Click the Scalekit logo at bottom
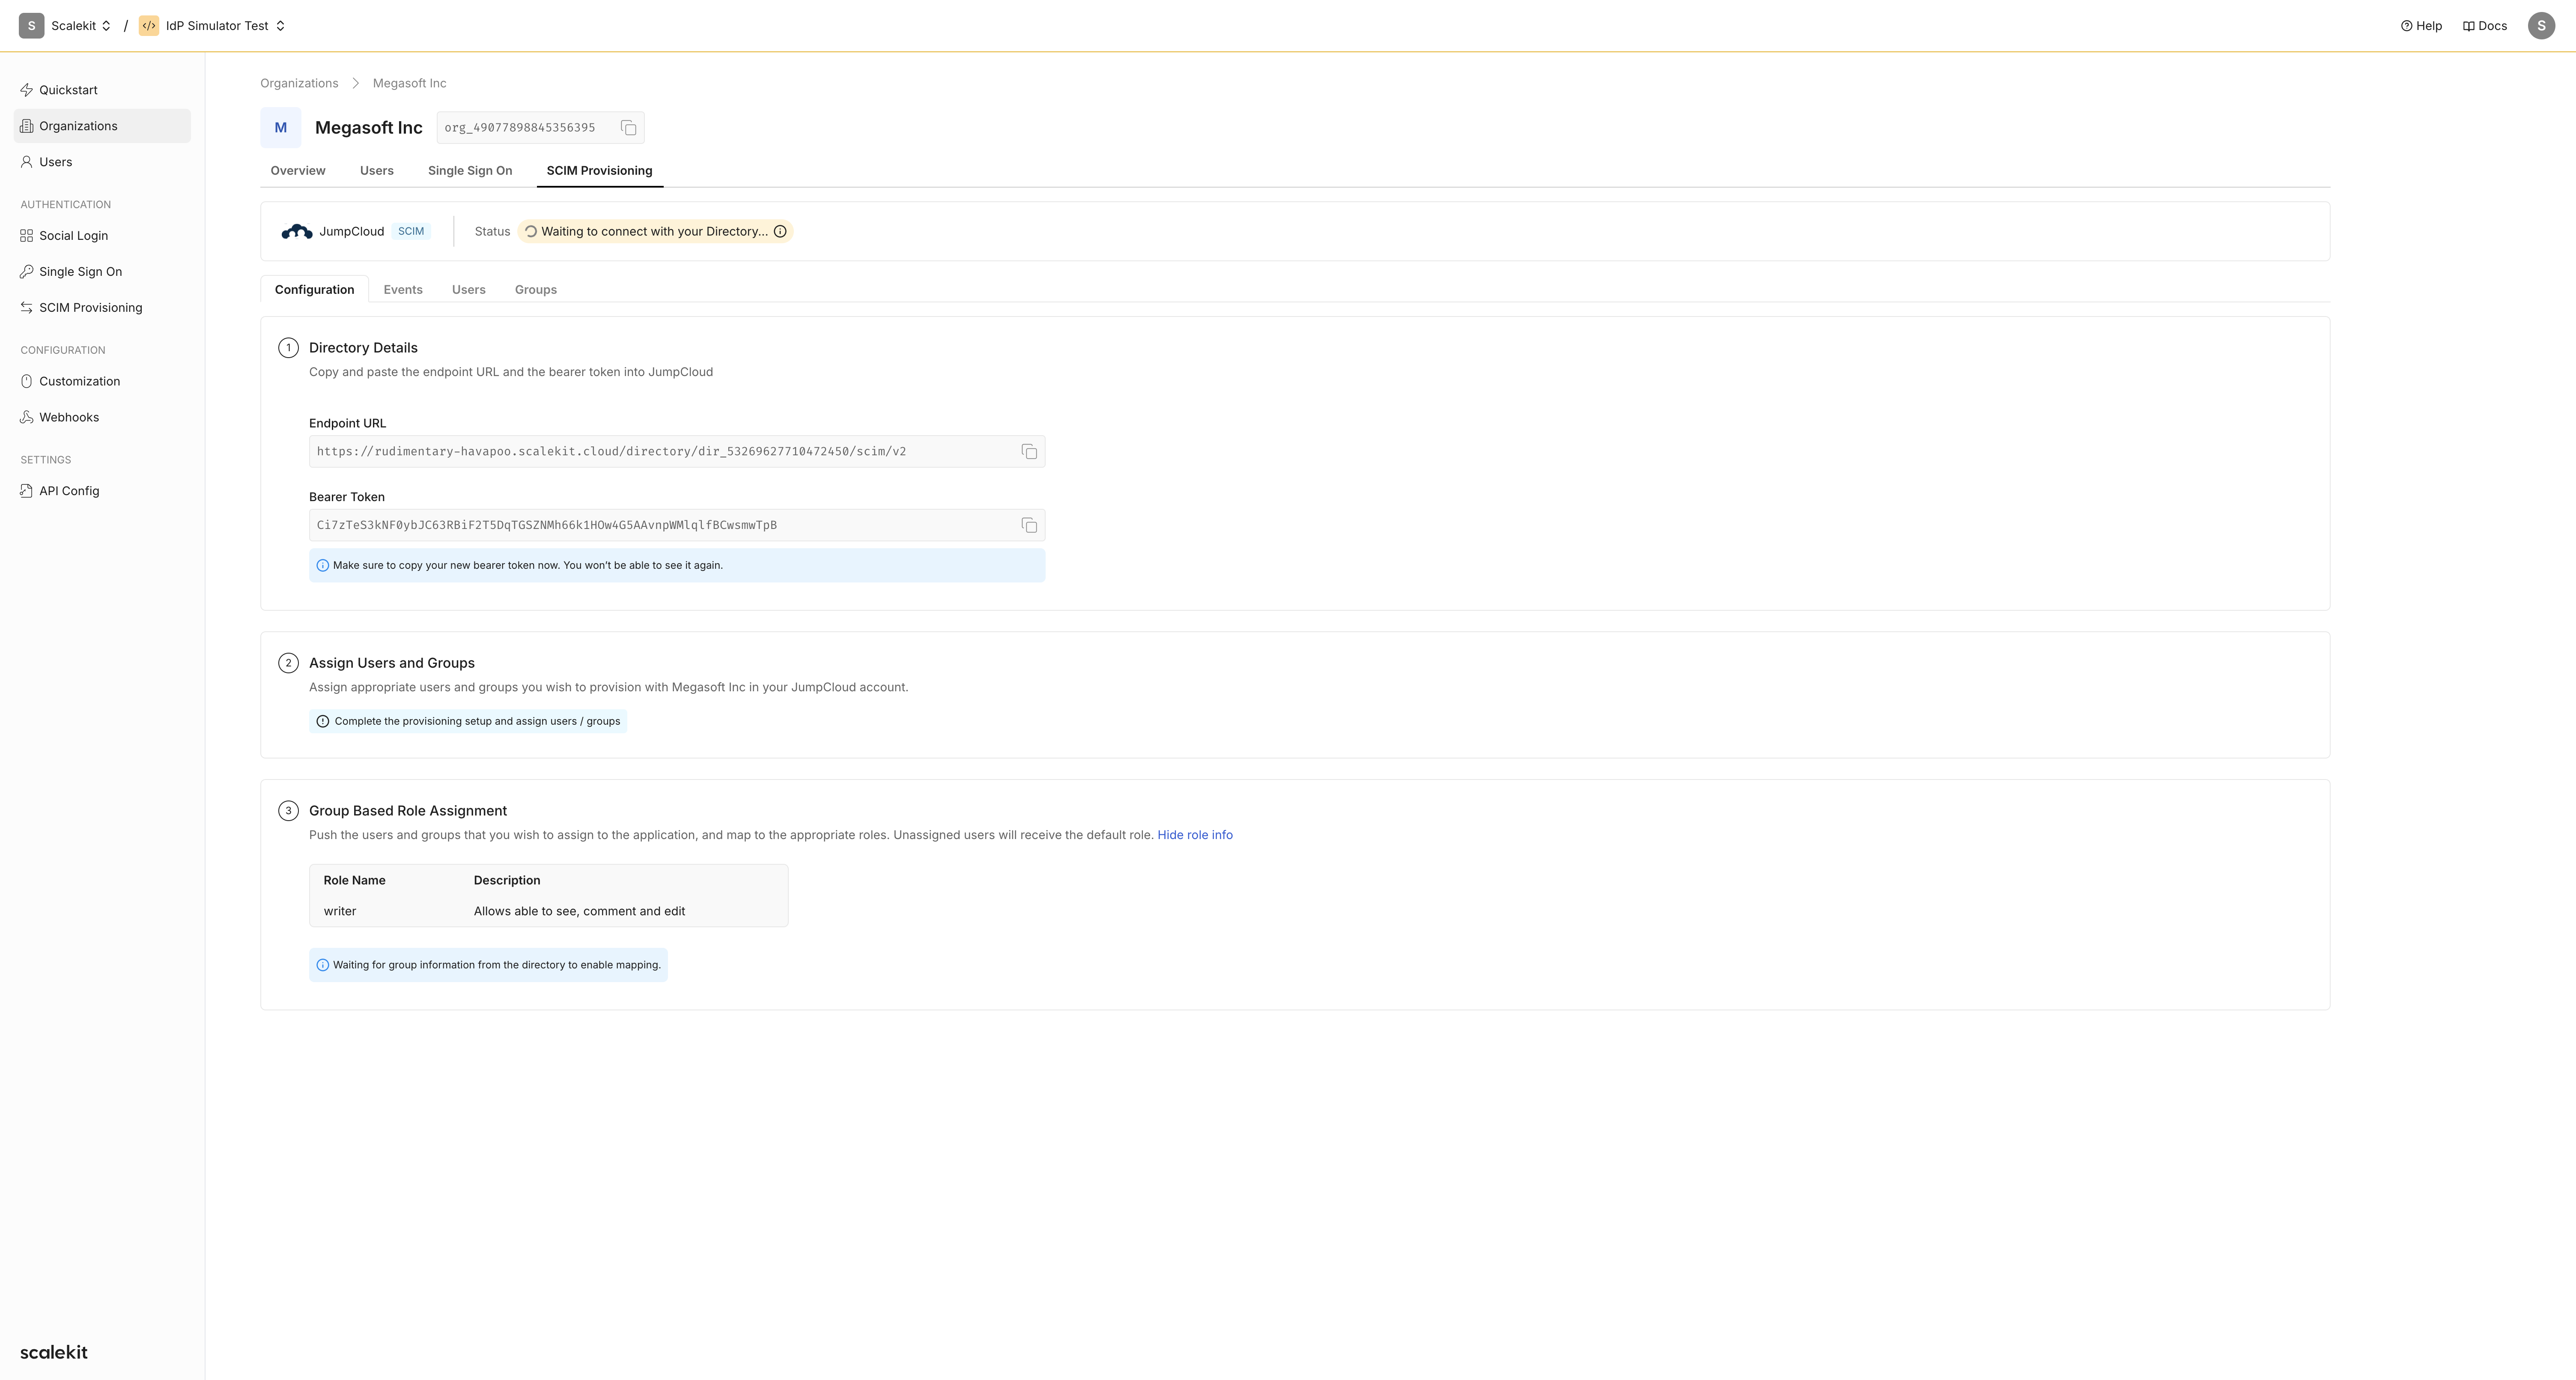 pyautogui.click(x=54, y=1352)
